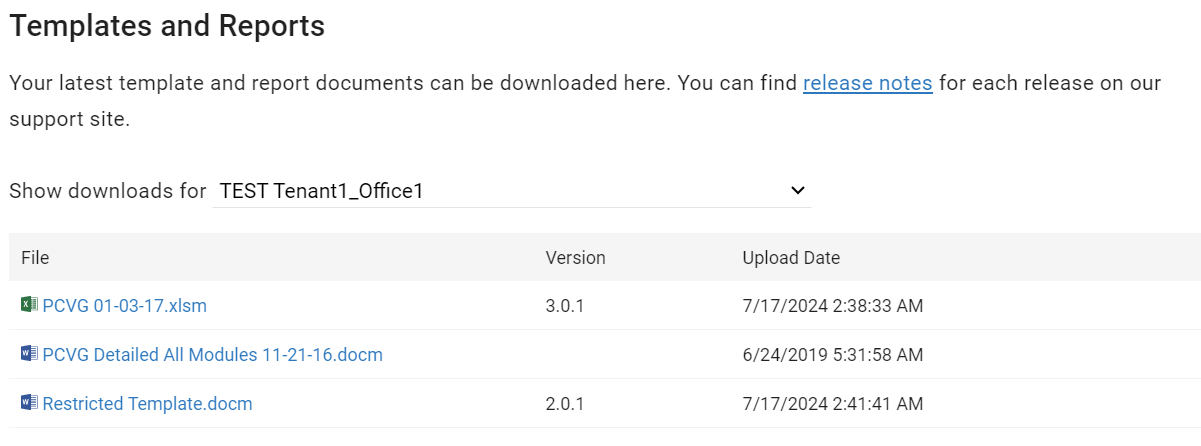Click the 3.0.1 version cell
The image size is (1201, 446).
click(x=564, y=306)
